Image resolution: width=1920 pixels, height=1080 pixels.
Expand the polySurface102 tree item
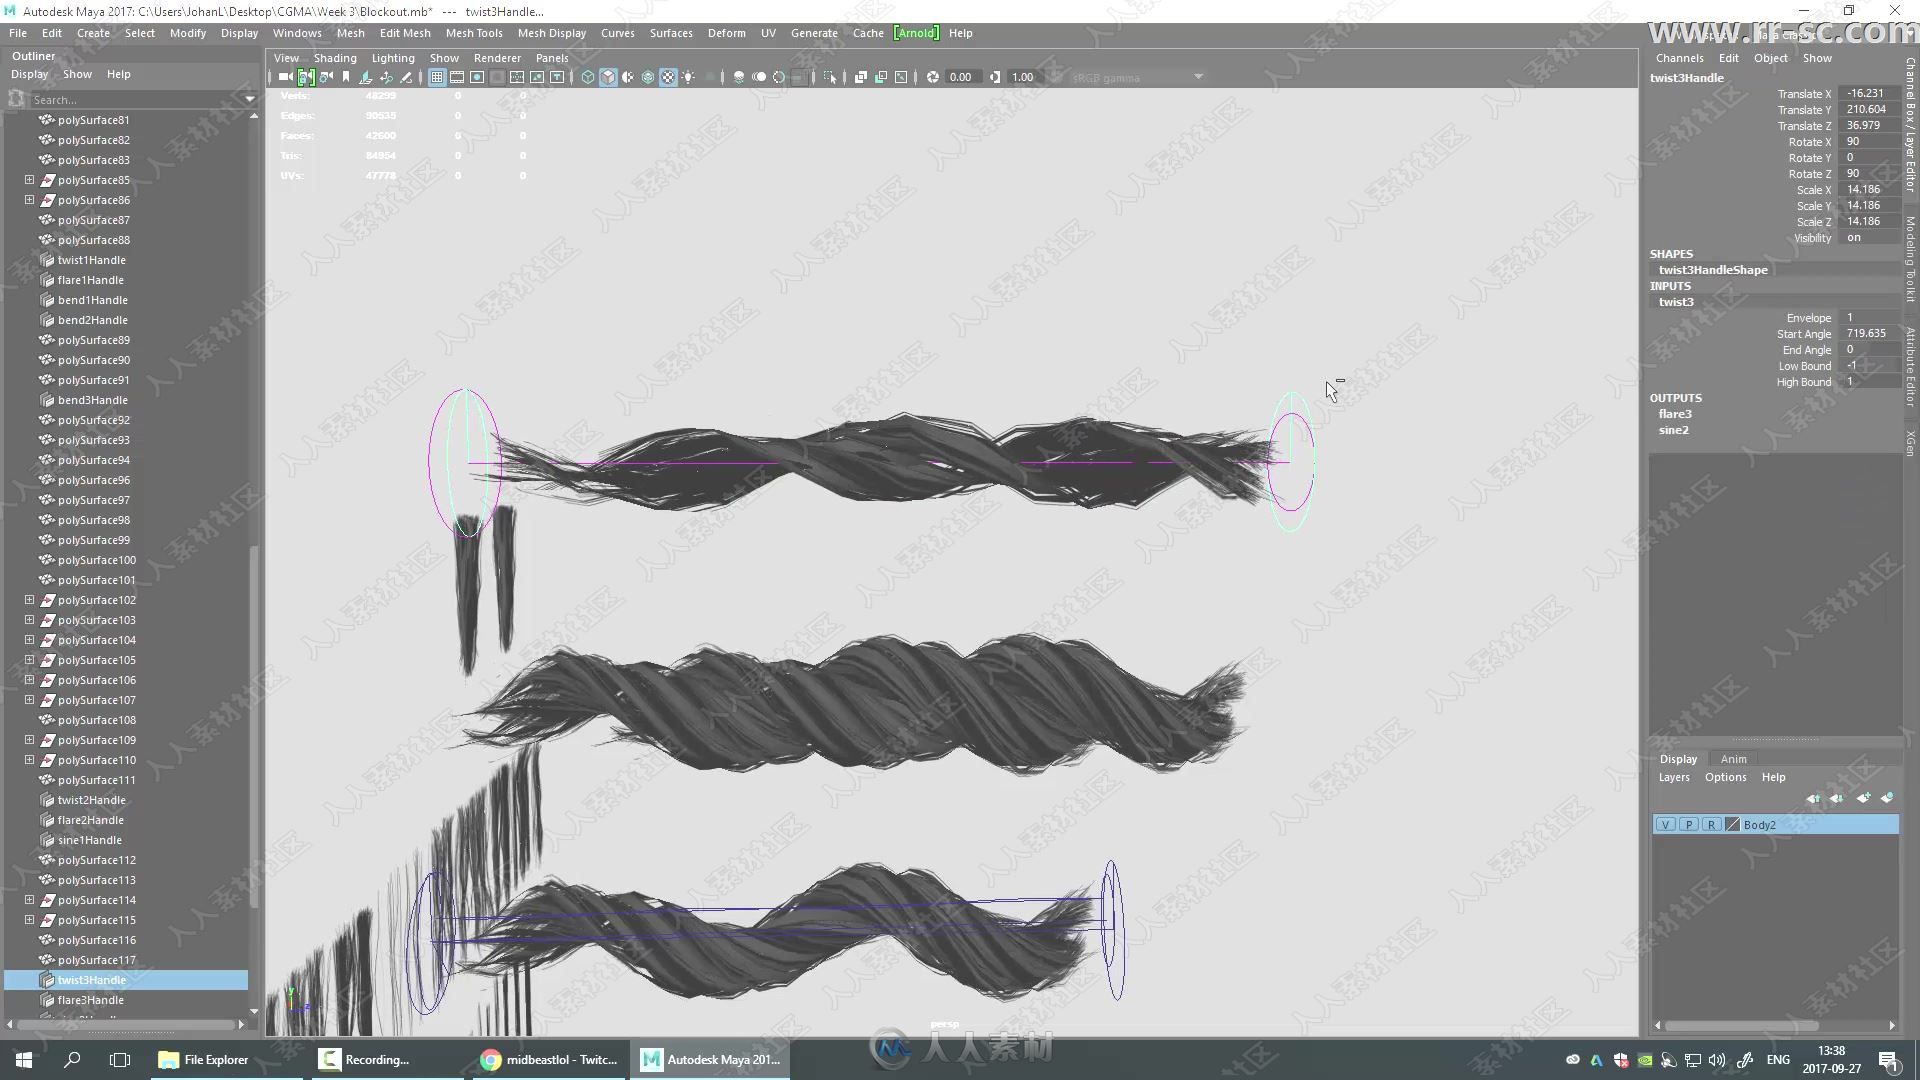29,599
